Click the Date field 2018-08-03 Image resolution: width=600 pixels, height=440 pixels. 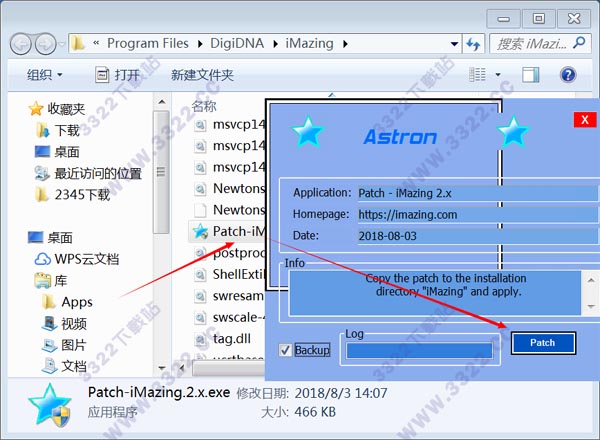478,236
